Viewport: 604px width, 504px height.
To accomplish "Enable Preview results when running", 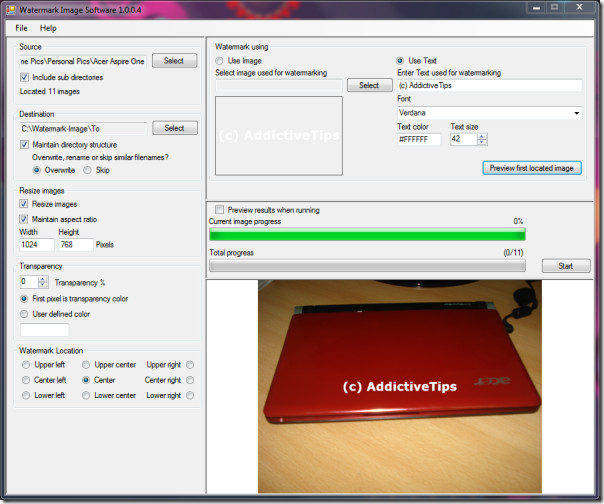I will coord(219,210).
